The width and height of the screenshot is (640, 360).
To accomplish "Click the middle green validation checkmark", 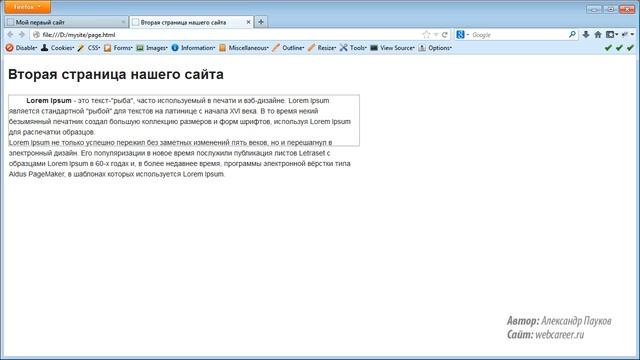I will tap(619, 48).
